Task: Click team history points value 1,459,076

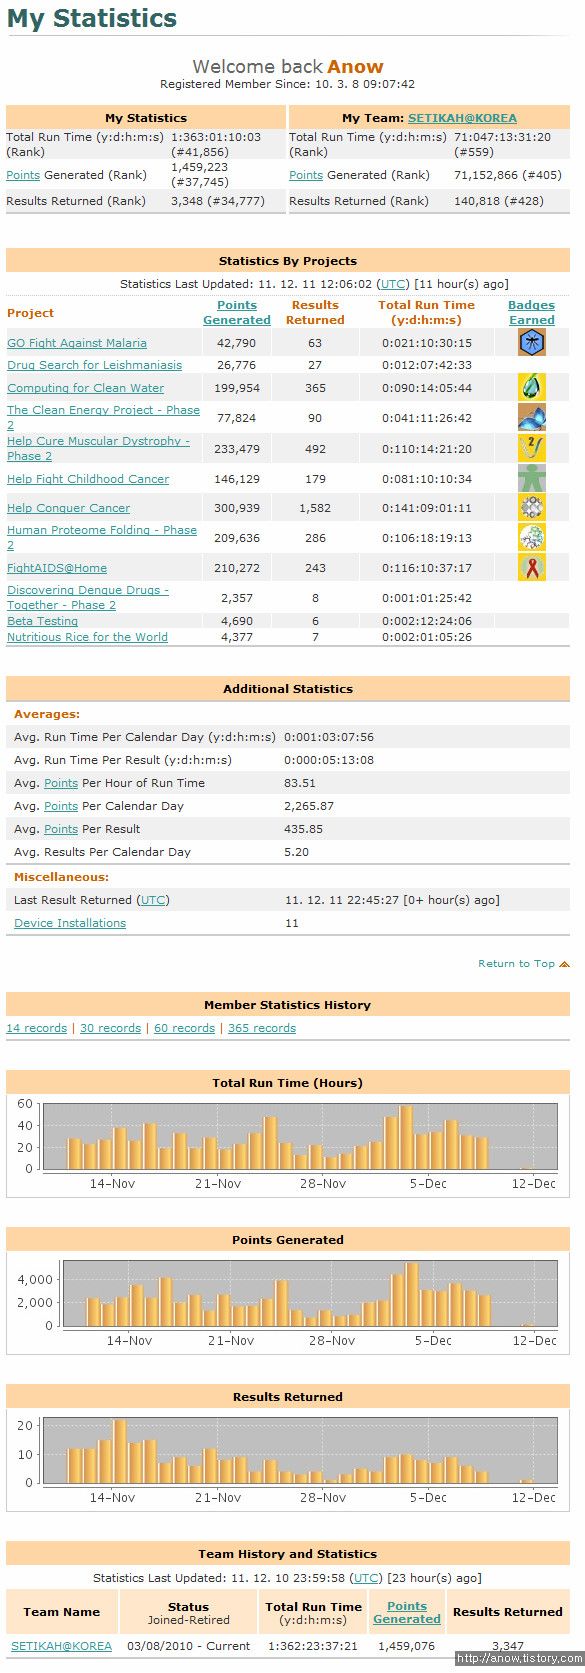Action: coord(407,1646)
